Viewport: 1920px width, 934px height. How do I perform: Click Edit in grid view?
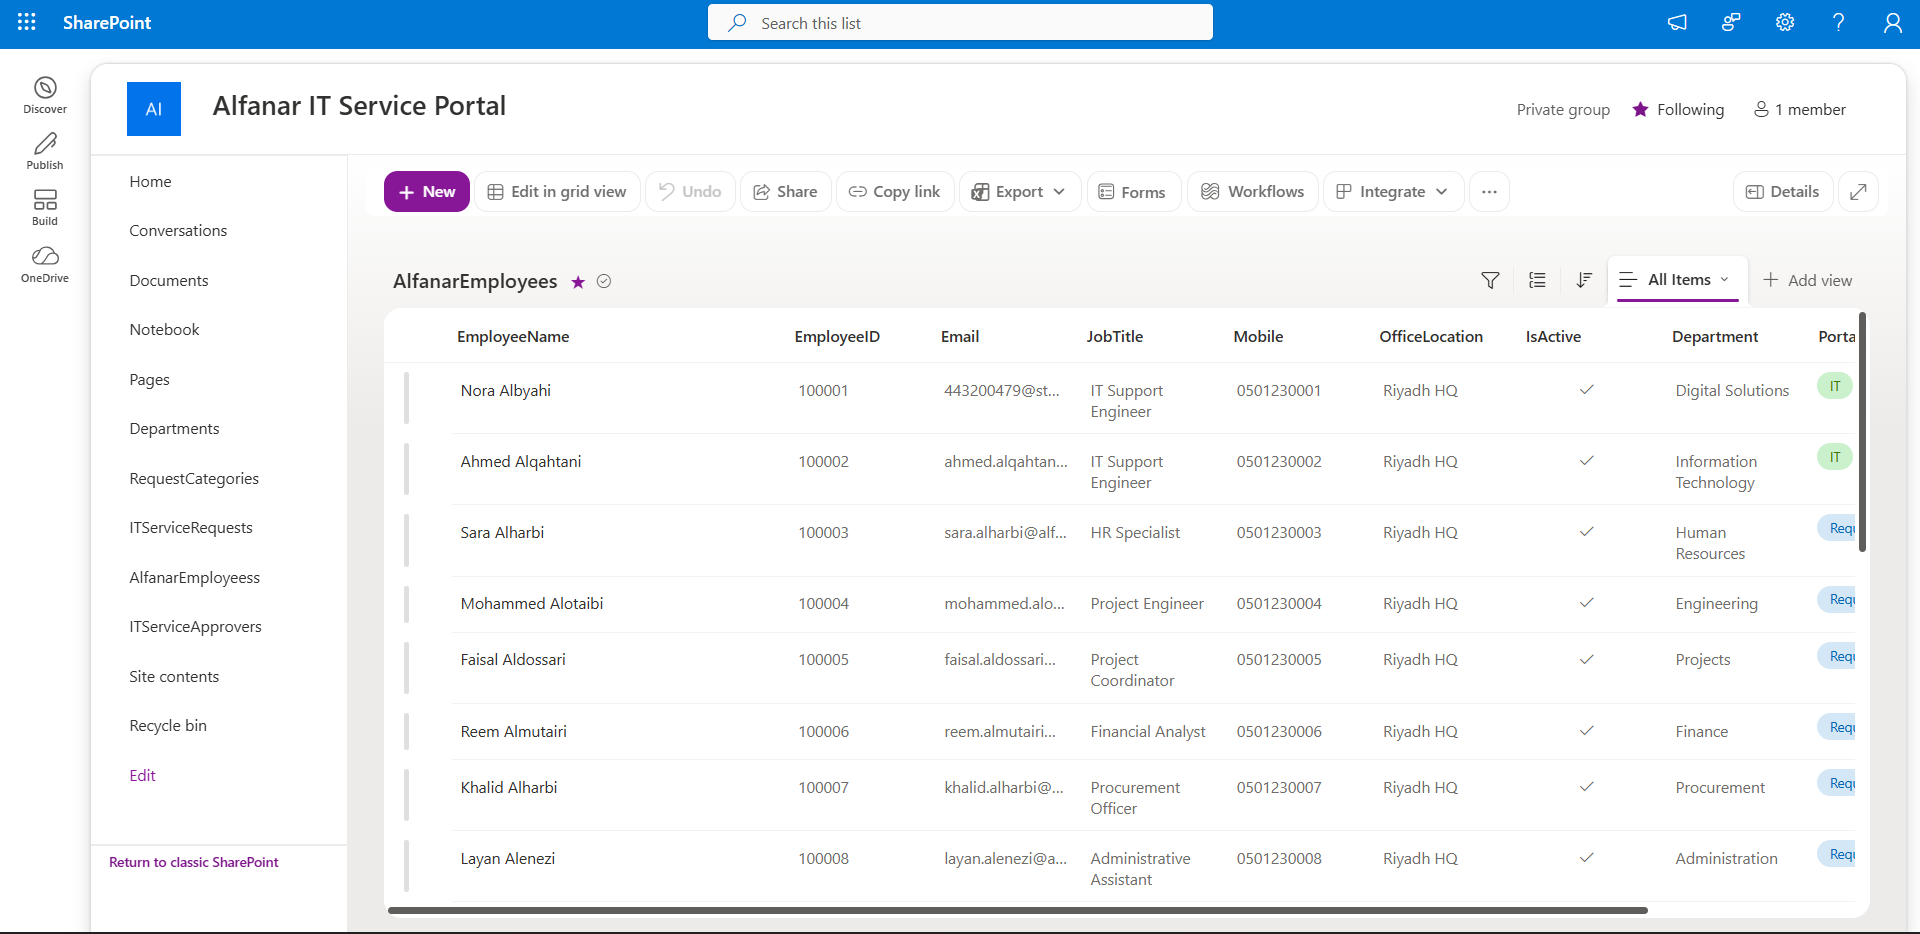tap(556, 191)
